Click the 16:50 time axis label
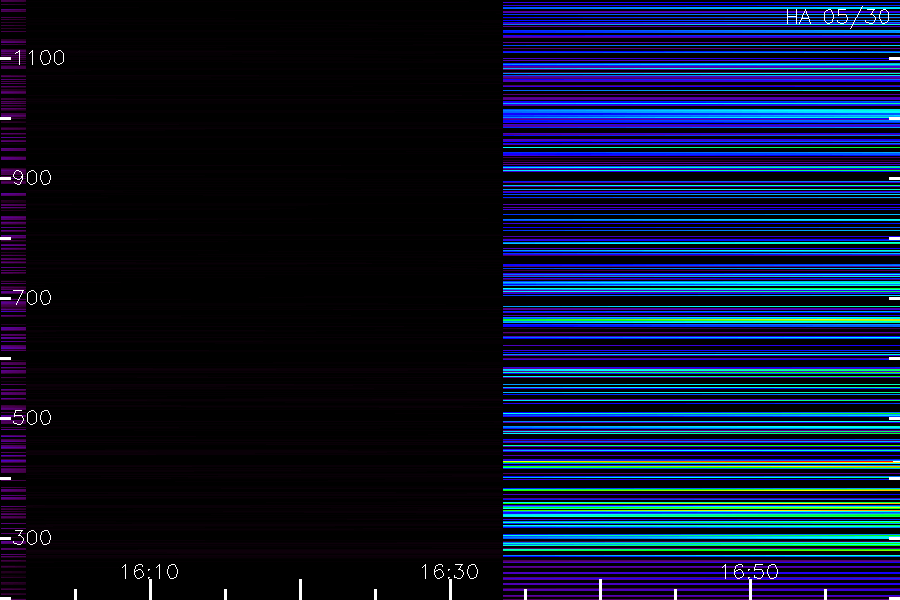Image resolution: width=900 pixels, height=600 pixels. point(750,572)
